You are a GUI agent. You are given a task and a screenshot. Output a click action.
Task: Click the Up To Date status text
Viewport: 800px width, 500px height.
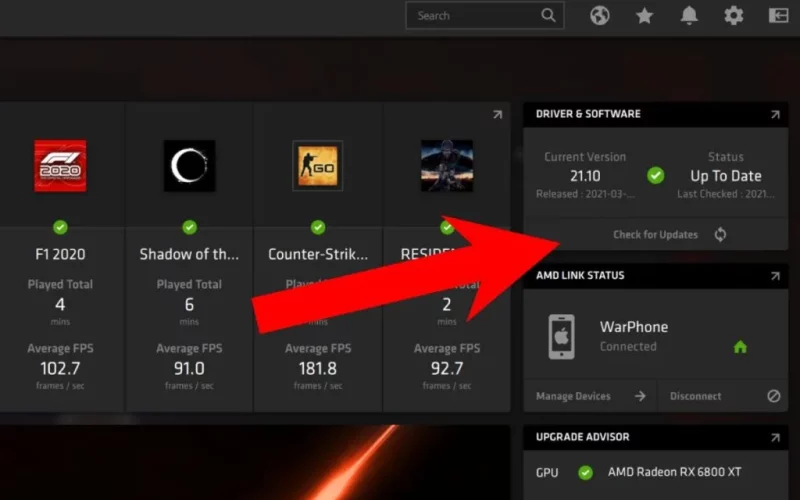coord(726,176)
